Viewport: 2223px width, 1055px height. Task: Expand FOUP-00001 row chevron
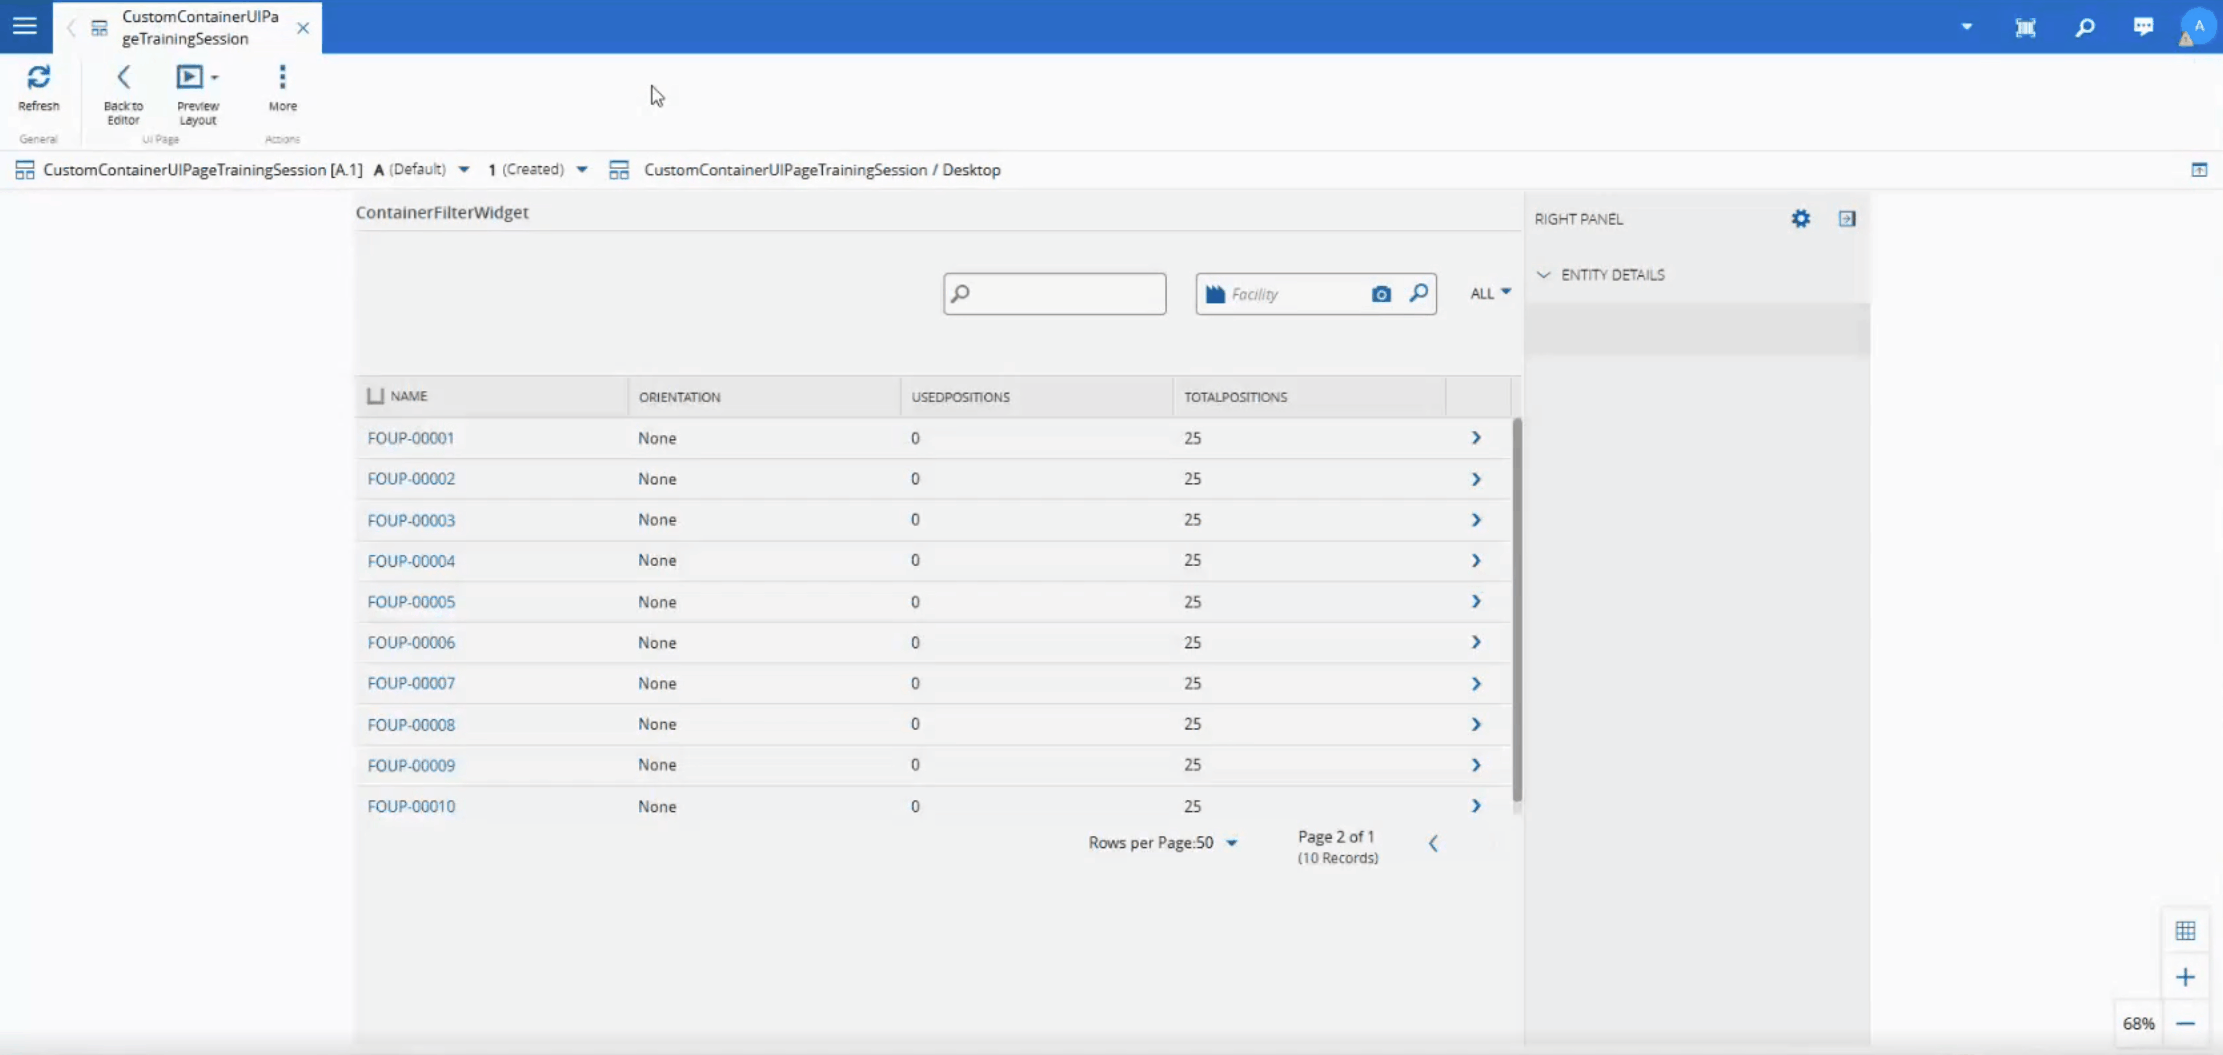coord(1476,438)
